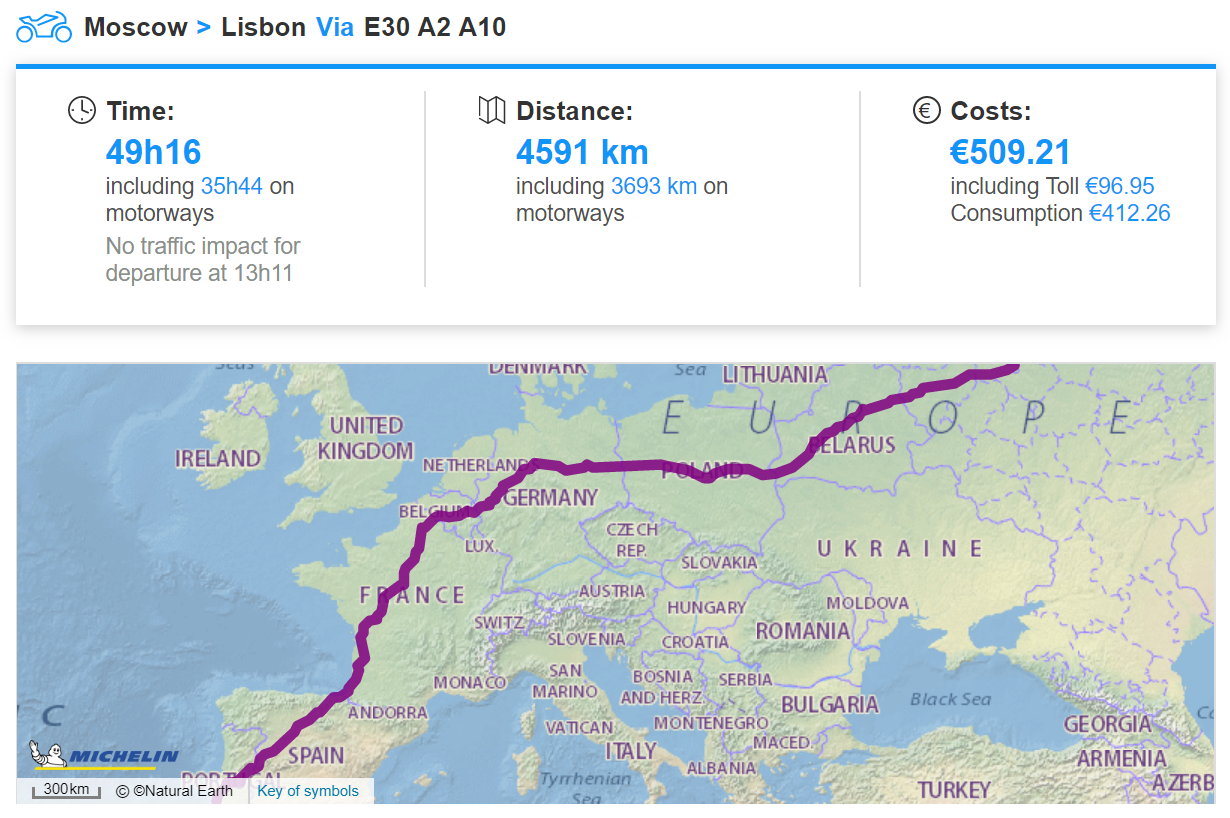Click the motorcycle icon beside Moscow
This screenshot has height=818, width=1230.
click(x=44, y=27)
